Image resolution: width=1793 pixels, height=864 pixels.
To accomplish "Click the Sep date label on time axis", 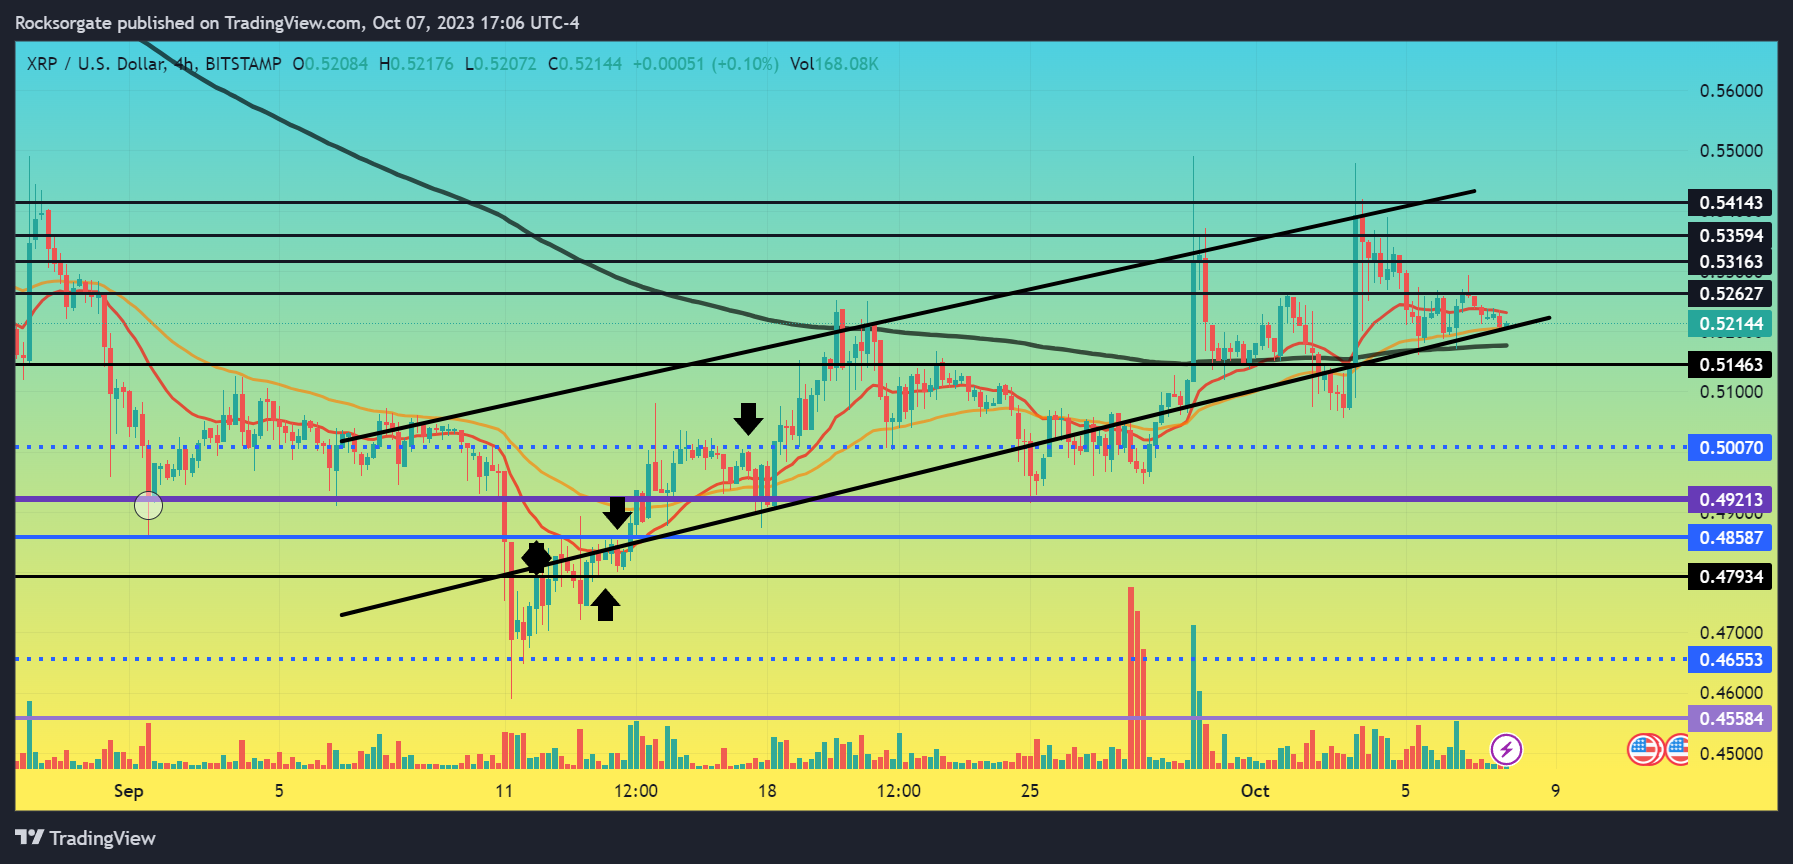I will point(129,791).
